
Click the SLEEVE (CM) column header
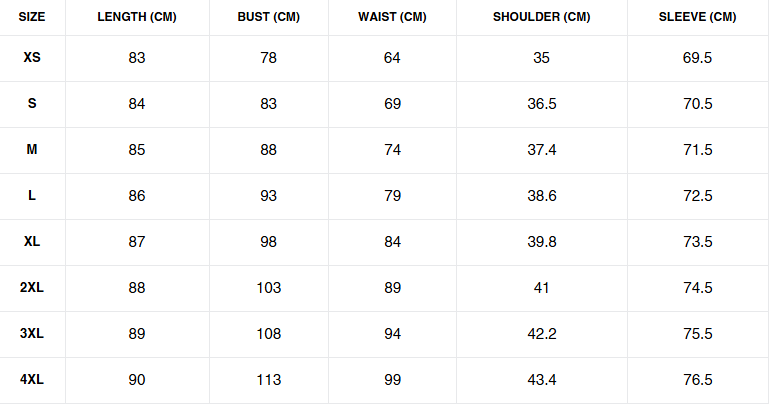point(697,17)
